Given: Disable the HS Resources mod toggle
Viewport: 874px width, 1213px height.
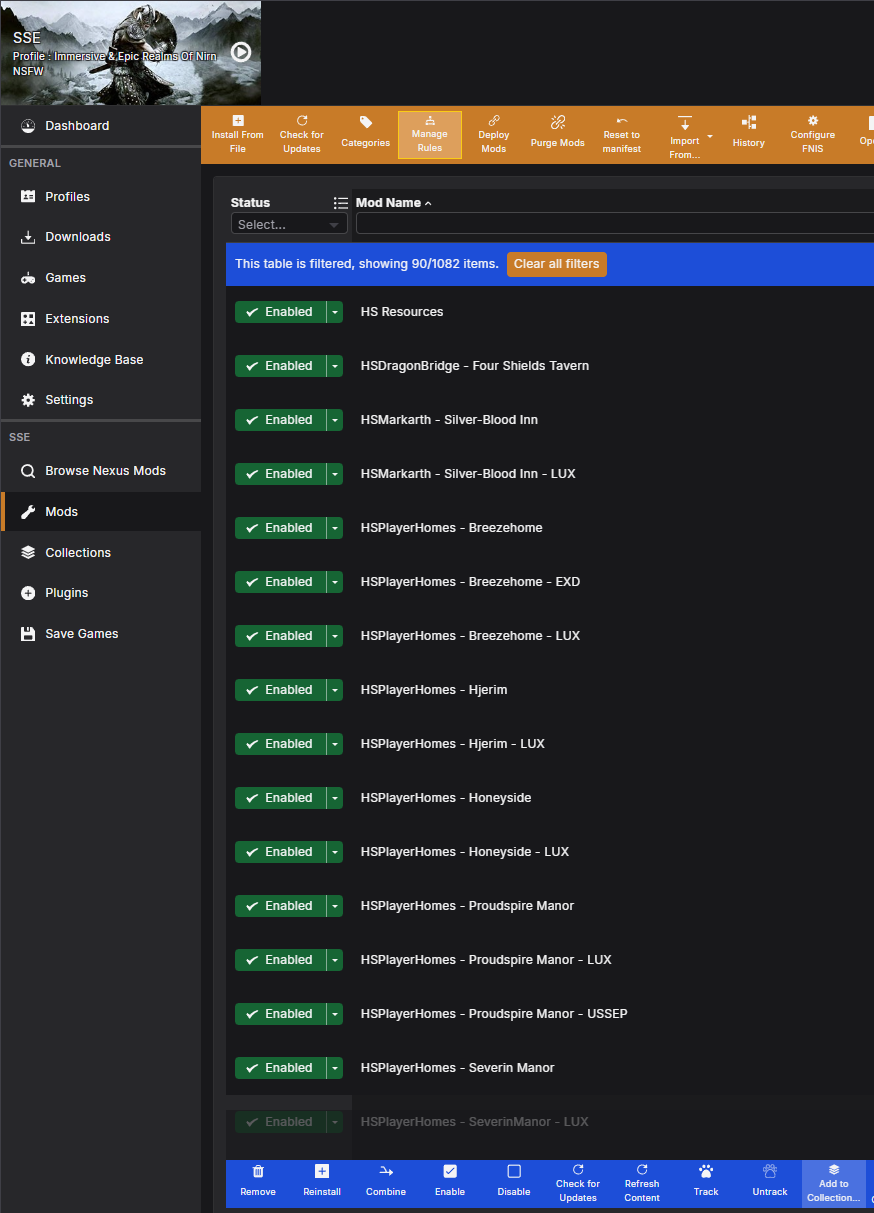Looking at the screenshot, I should click(x=281, y=311).
